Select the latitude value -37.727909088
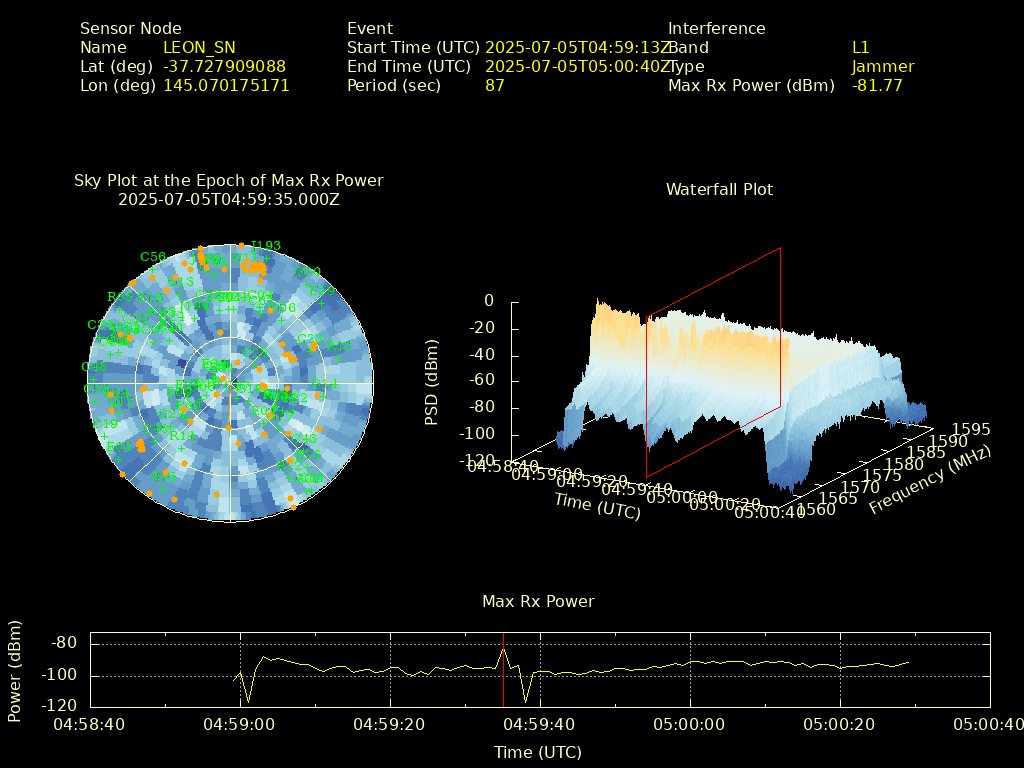1024x768 pixels. coord(224,66)
